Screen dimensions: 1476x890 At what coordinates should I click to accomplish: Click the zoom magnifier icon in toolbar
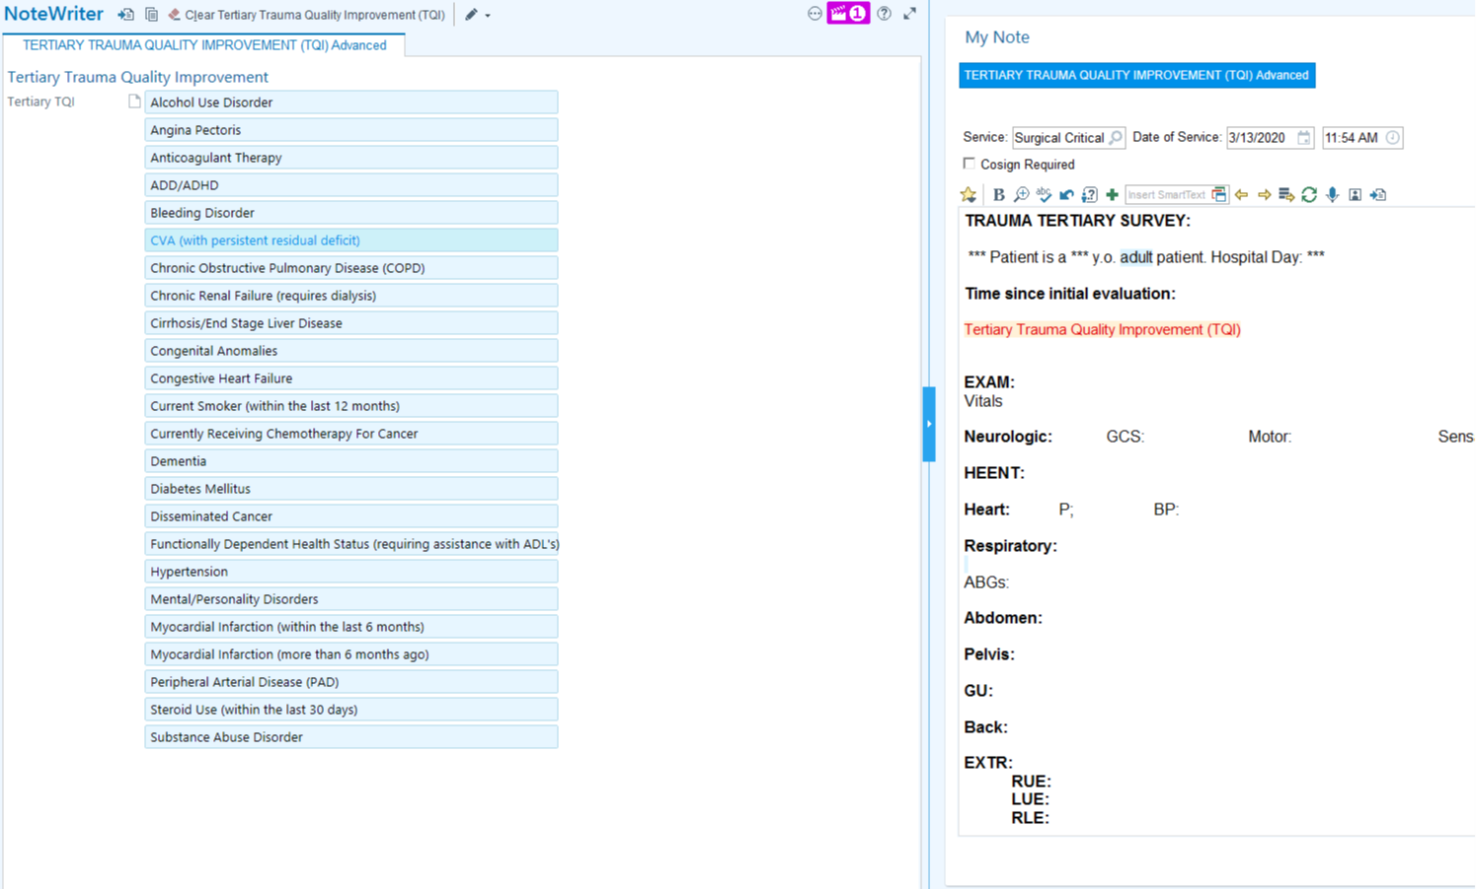1021,195
